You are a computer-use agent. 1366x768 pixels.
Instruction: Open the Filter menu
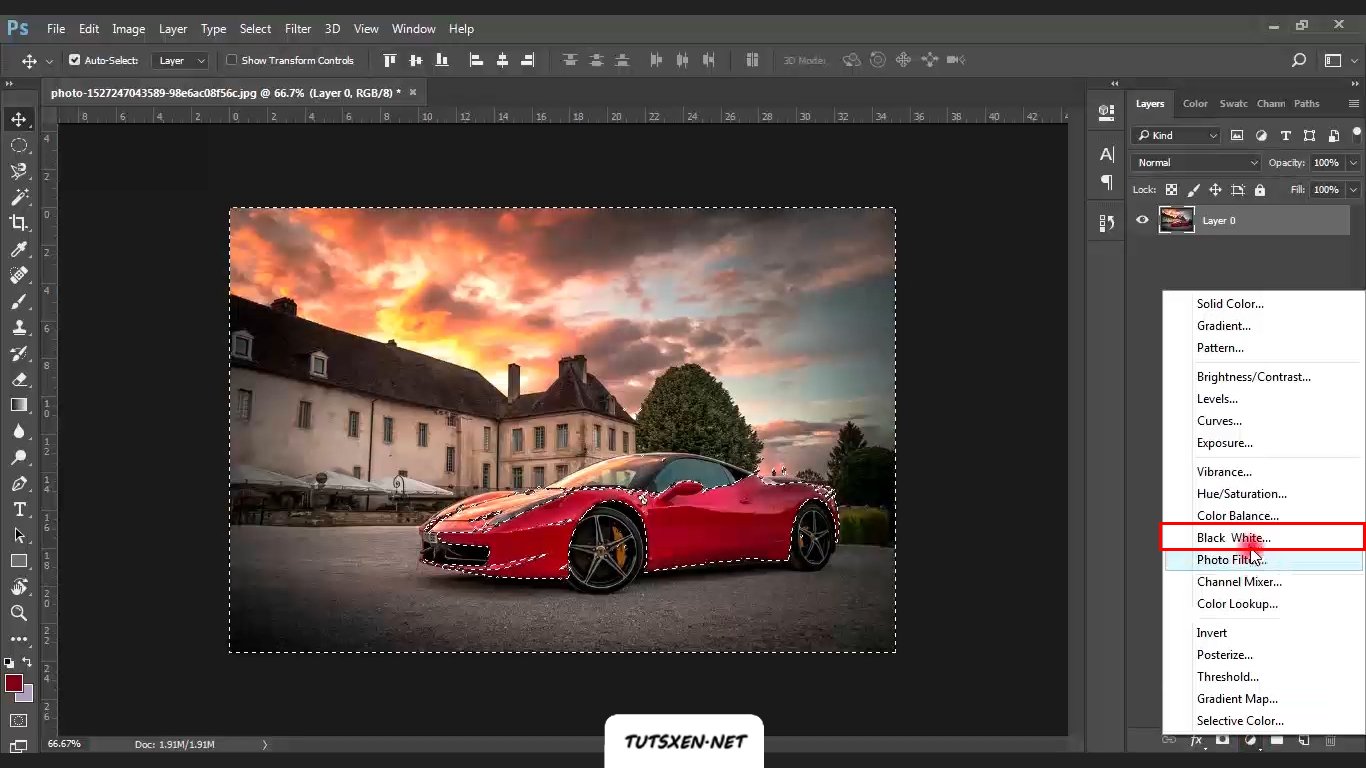[298, 29]
